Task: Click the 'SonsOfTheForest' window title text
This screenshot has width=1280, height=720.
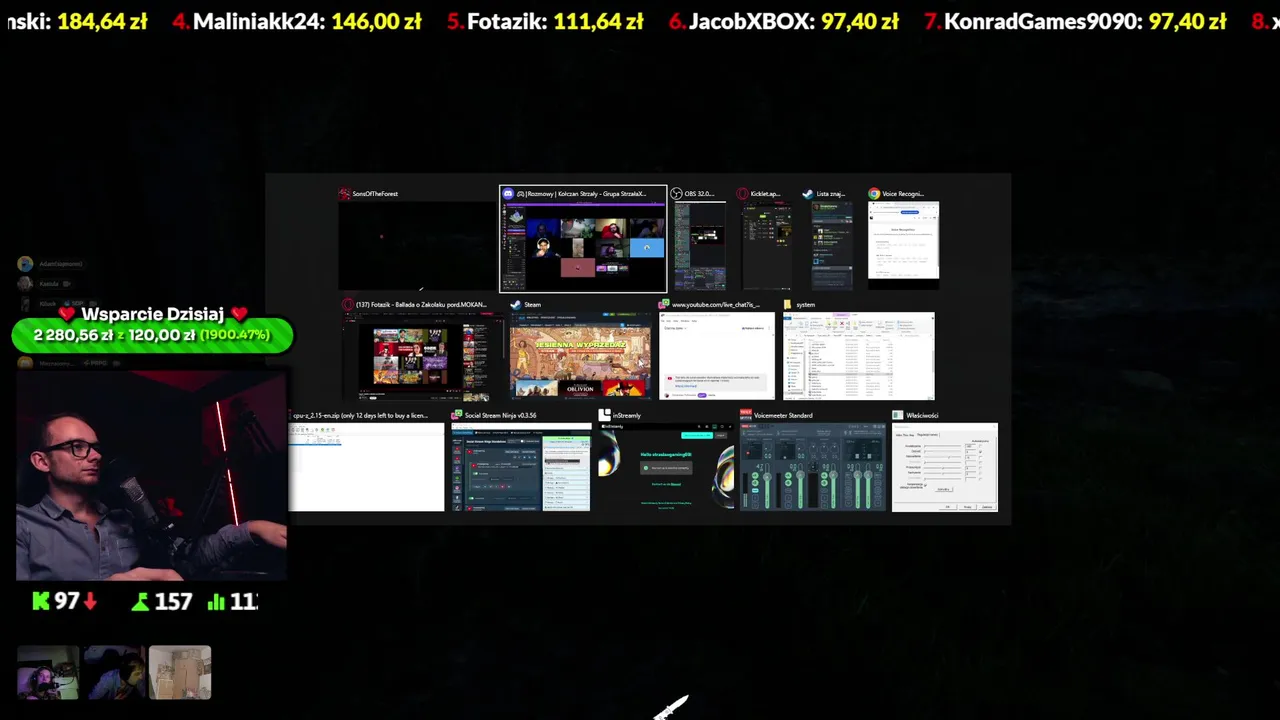Action: tap(375, 194)
